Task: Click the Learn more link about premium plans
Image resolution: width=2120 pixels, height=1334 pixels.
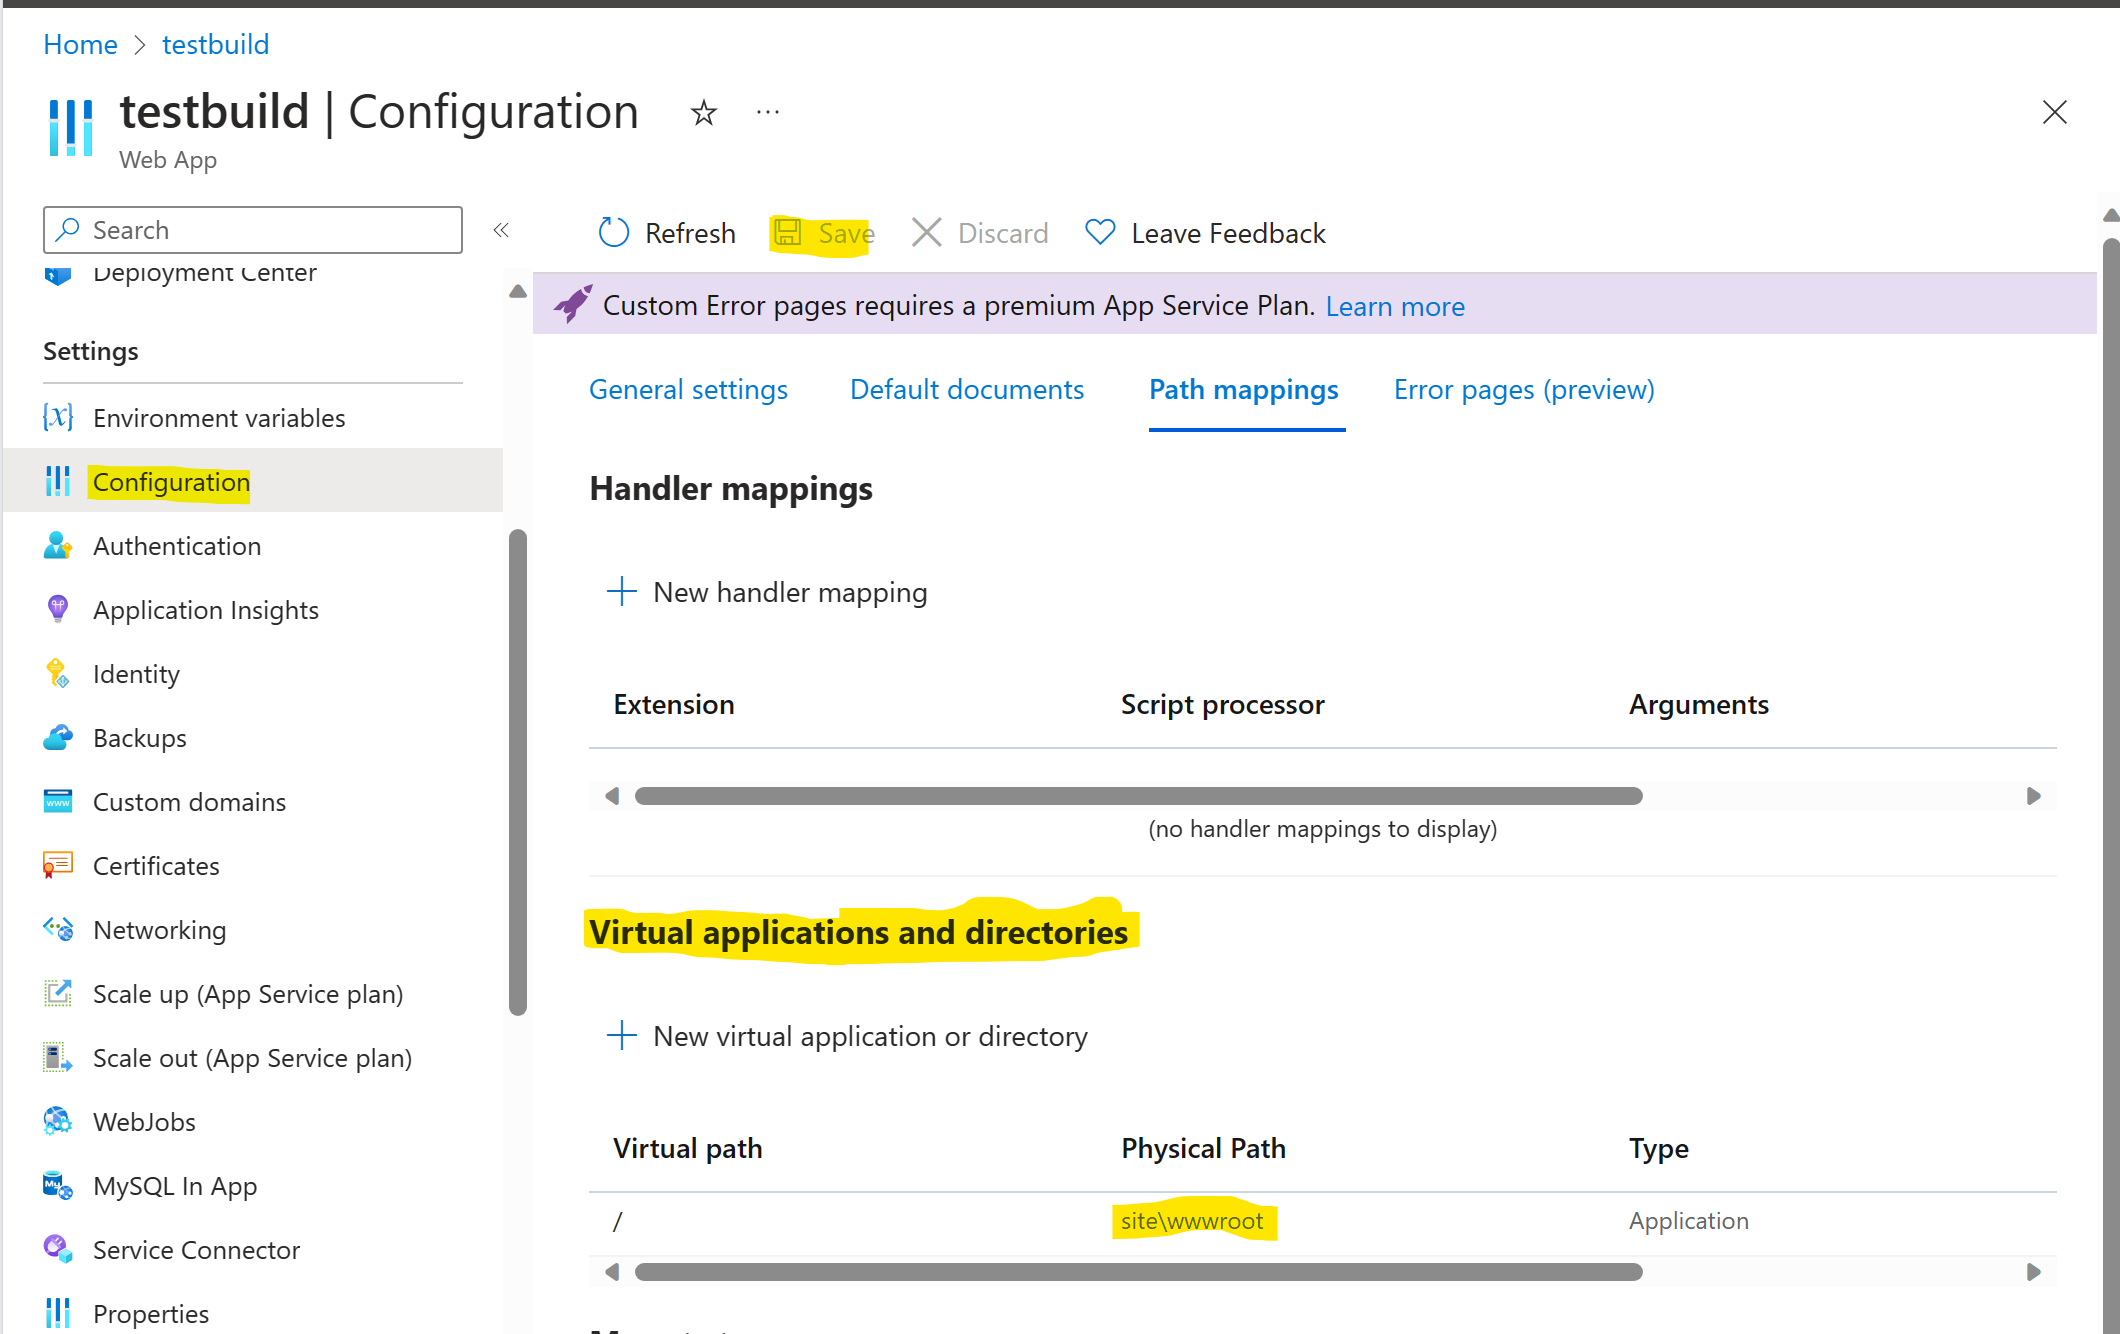Action: pyautogui.click(x=1395, y=306)
